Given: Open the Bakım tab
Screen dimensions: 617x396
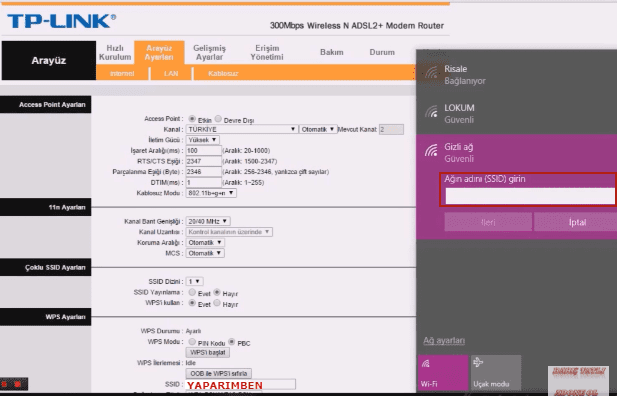Looking at the screenshot, I should (331, 52).
